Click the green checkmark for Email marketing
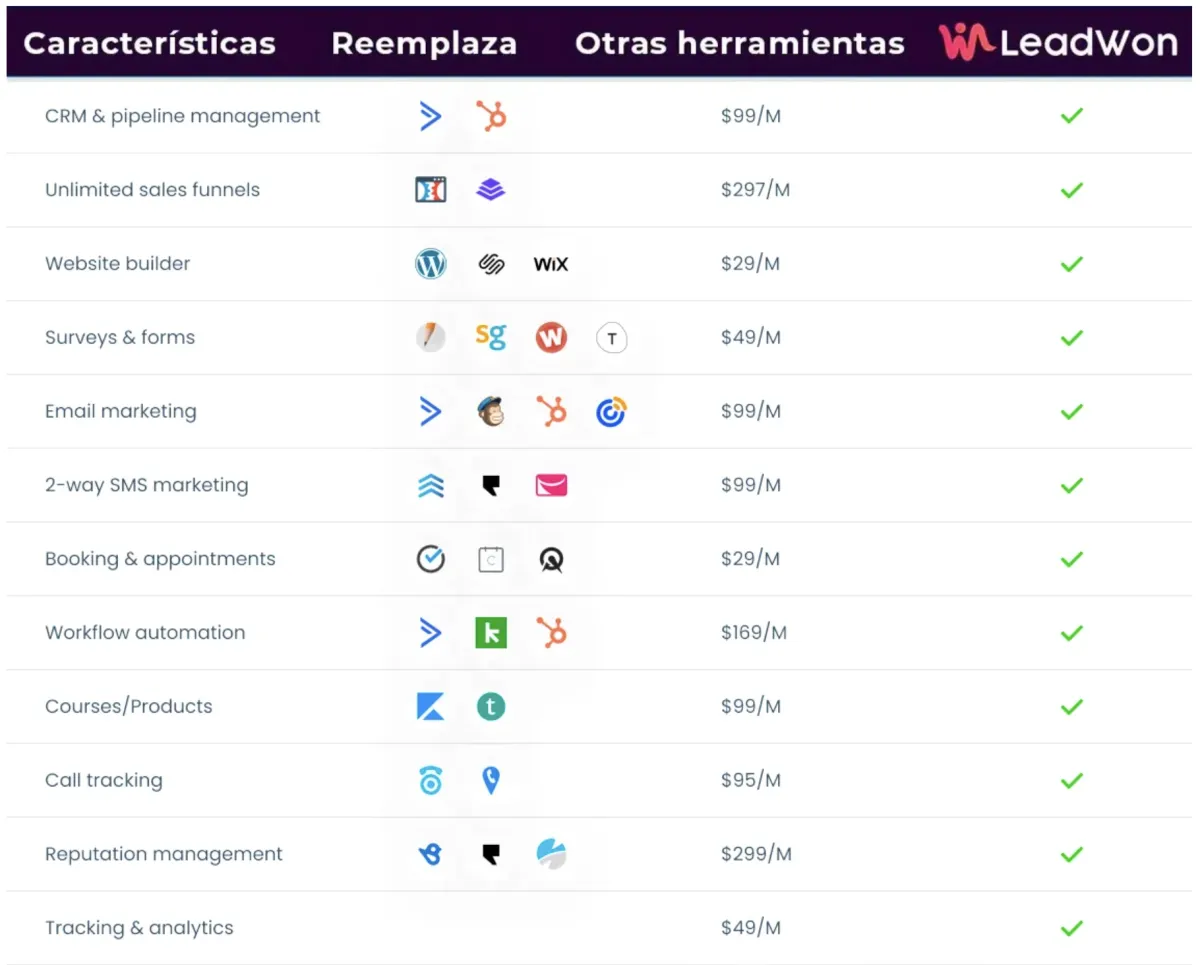Screen dimensions: 1200x965 tap(1072, 411)
